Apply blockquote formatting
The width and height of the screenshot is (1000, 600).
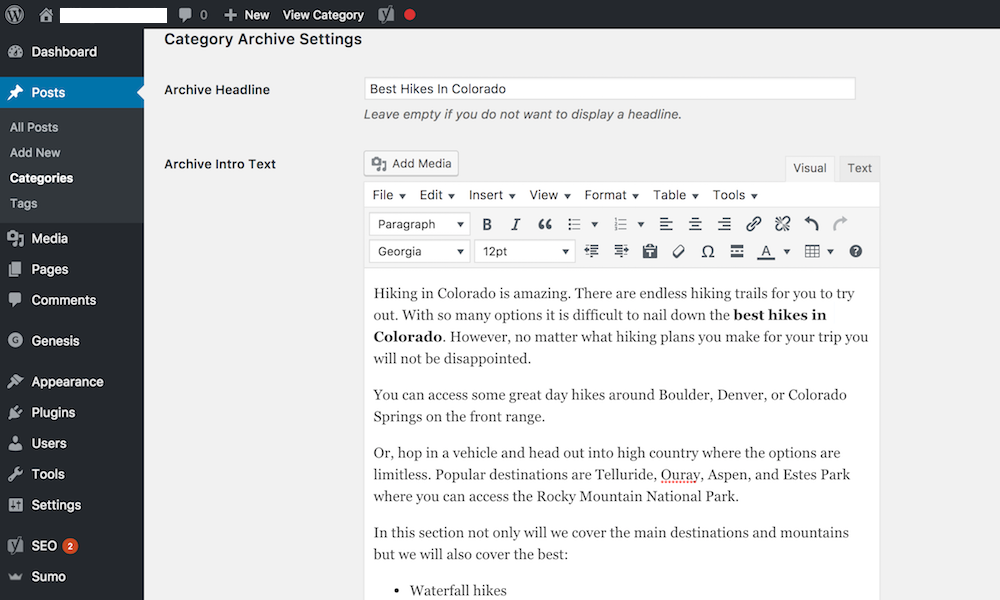point(545,224)
